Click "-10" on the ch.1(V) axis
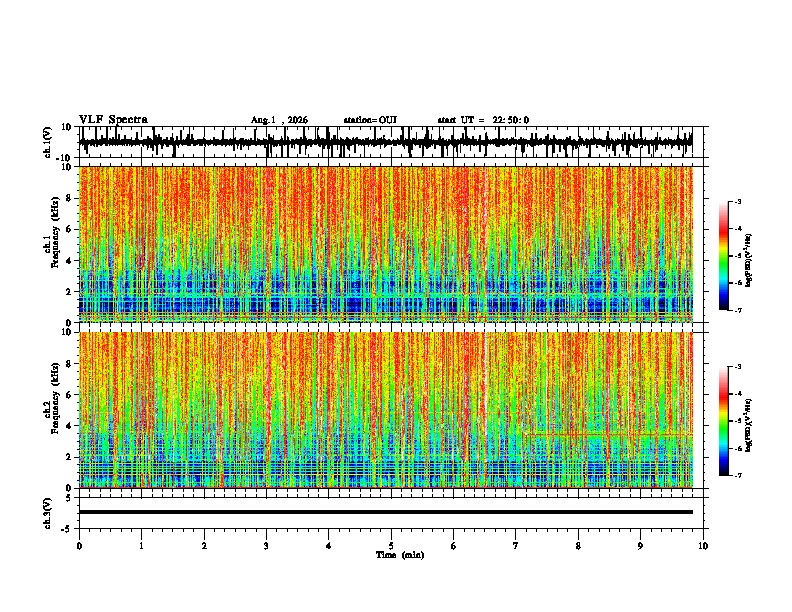Viewport: 792px width, 612px height. 65,158
